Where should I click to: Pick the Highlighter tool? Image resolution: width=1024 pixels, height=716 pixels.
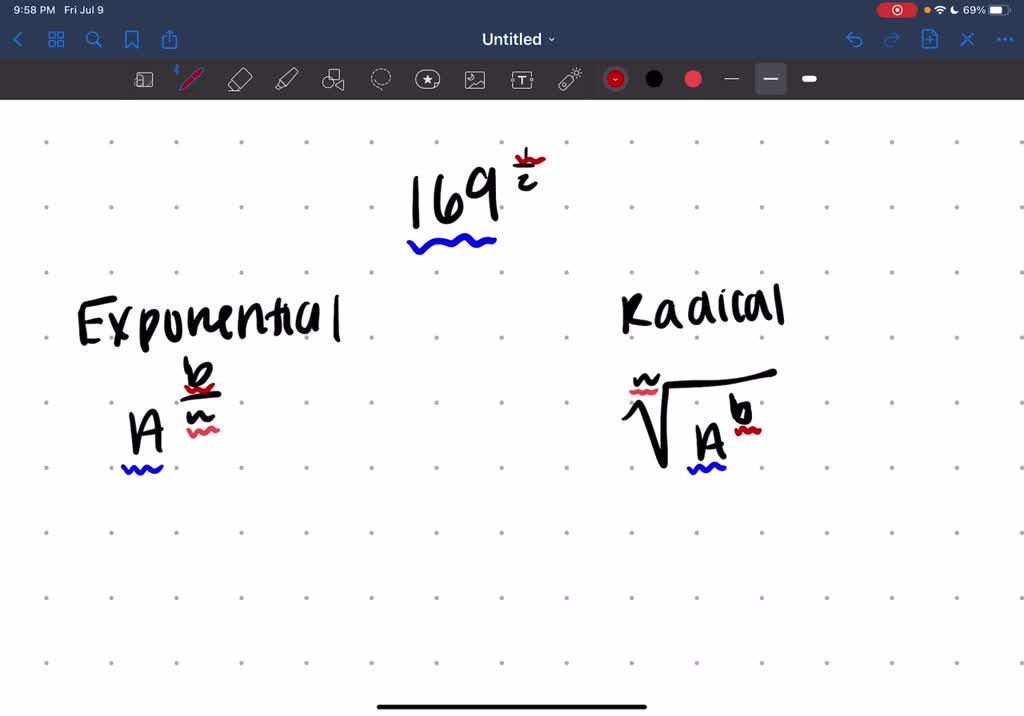[287, 79]
